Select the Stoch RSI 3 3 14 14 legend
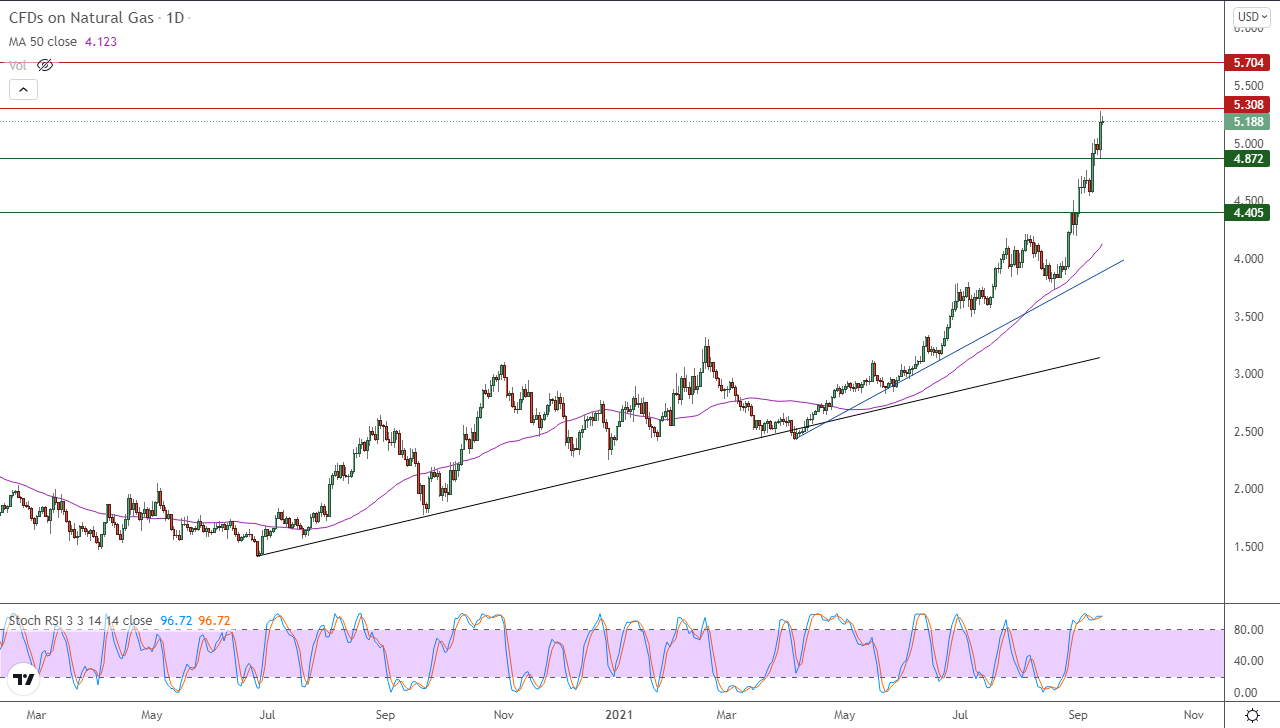The width and height of the screenshot is (1280, 728). [80, 621]
